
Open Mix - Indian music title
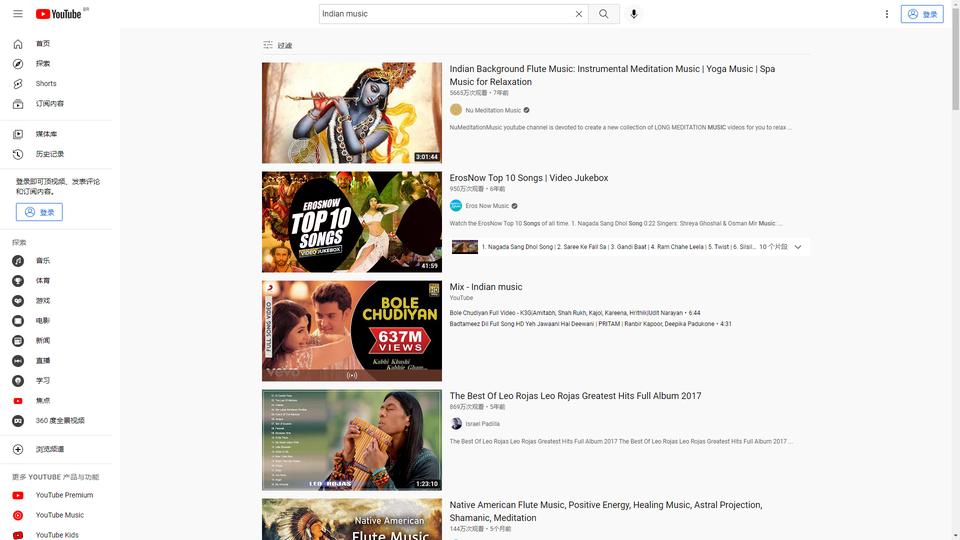486,287
